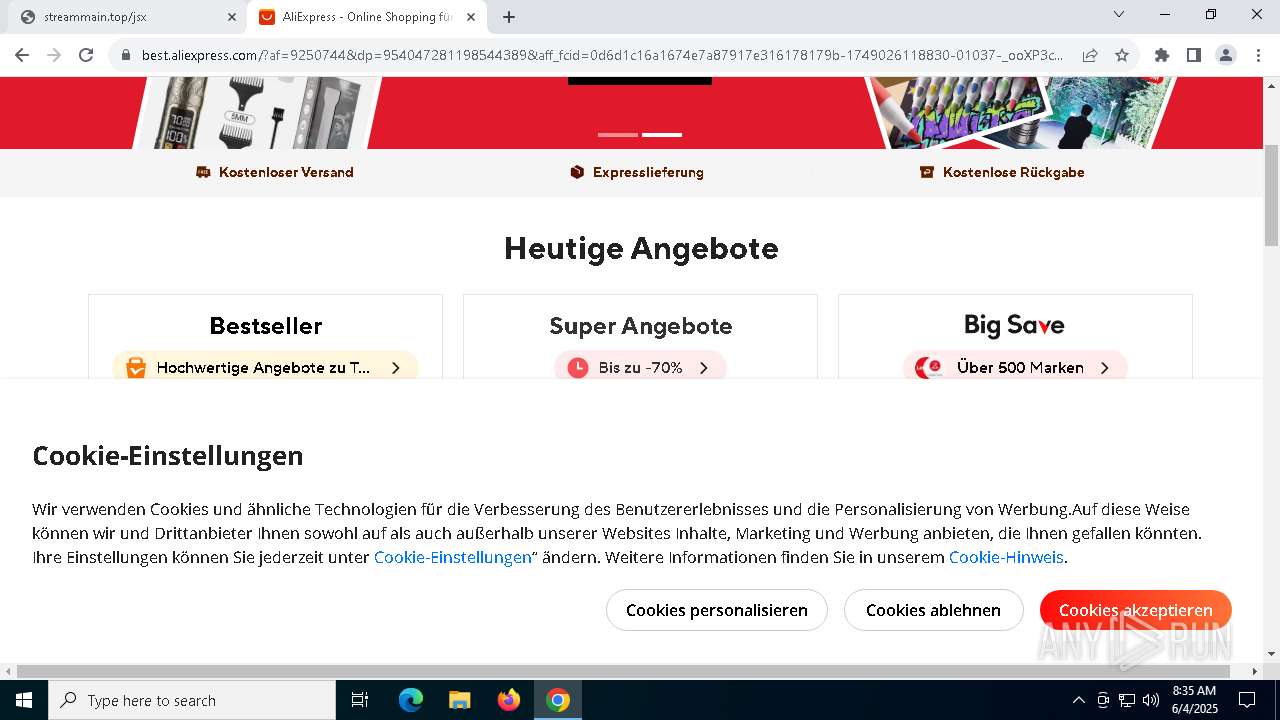This screenshot has width=1280, height=720.
Task: Click the browser forward arrow
Action: click(54, 55)
